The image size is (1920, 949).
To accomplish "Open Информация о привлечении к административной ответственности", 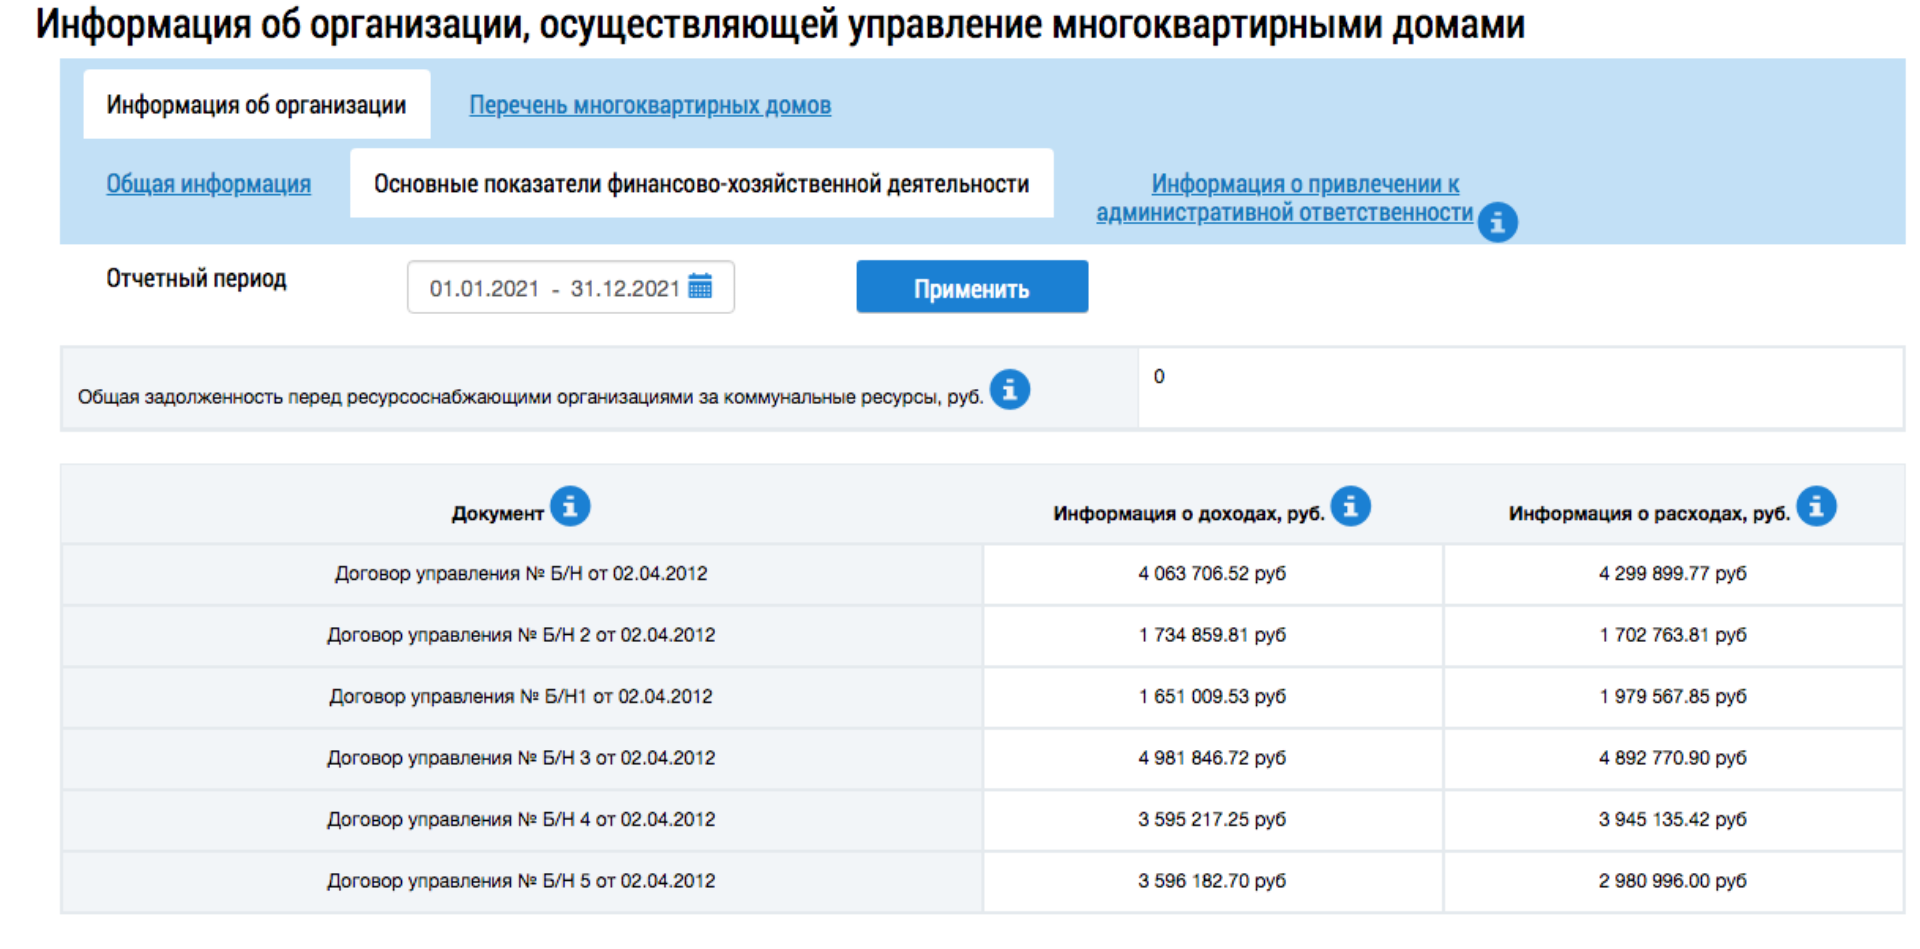I will 1285,198.
